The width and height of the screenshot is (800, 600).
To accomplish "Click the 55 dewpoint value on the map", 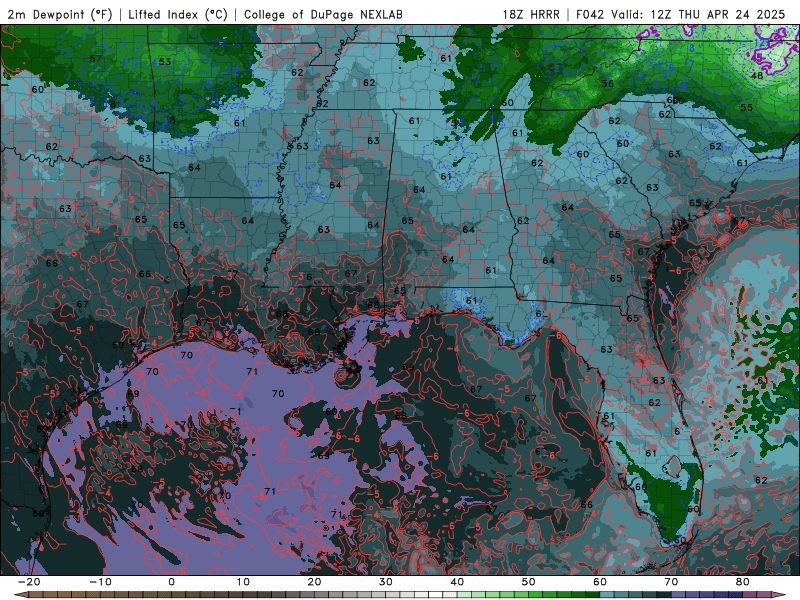I will (746, 108).
